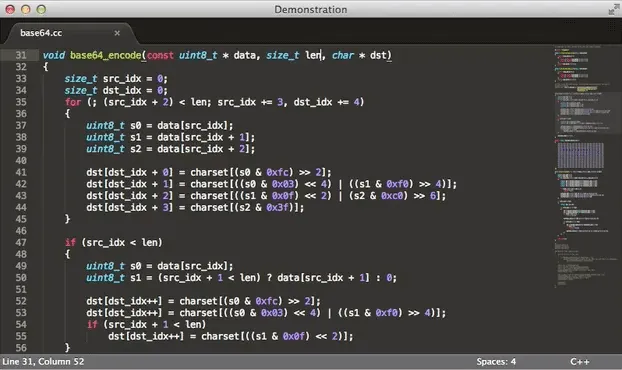Click line number 47 in the gutter
The image size is (622, 370).
(x=21, y=242)
